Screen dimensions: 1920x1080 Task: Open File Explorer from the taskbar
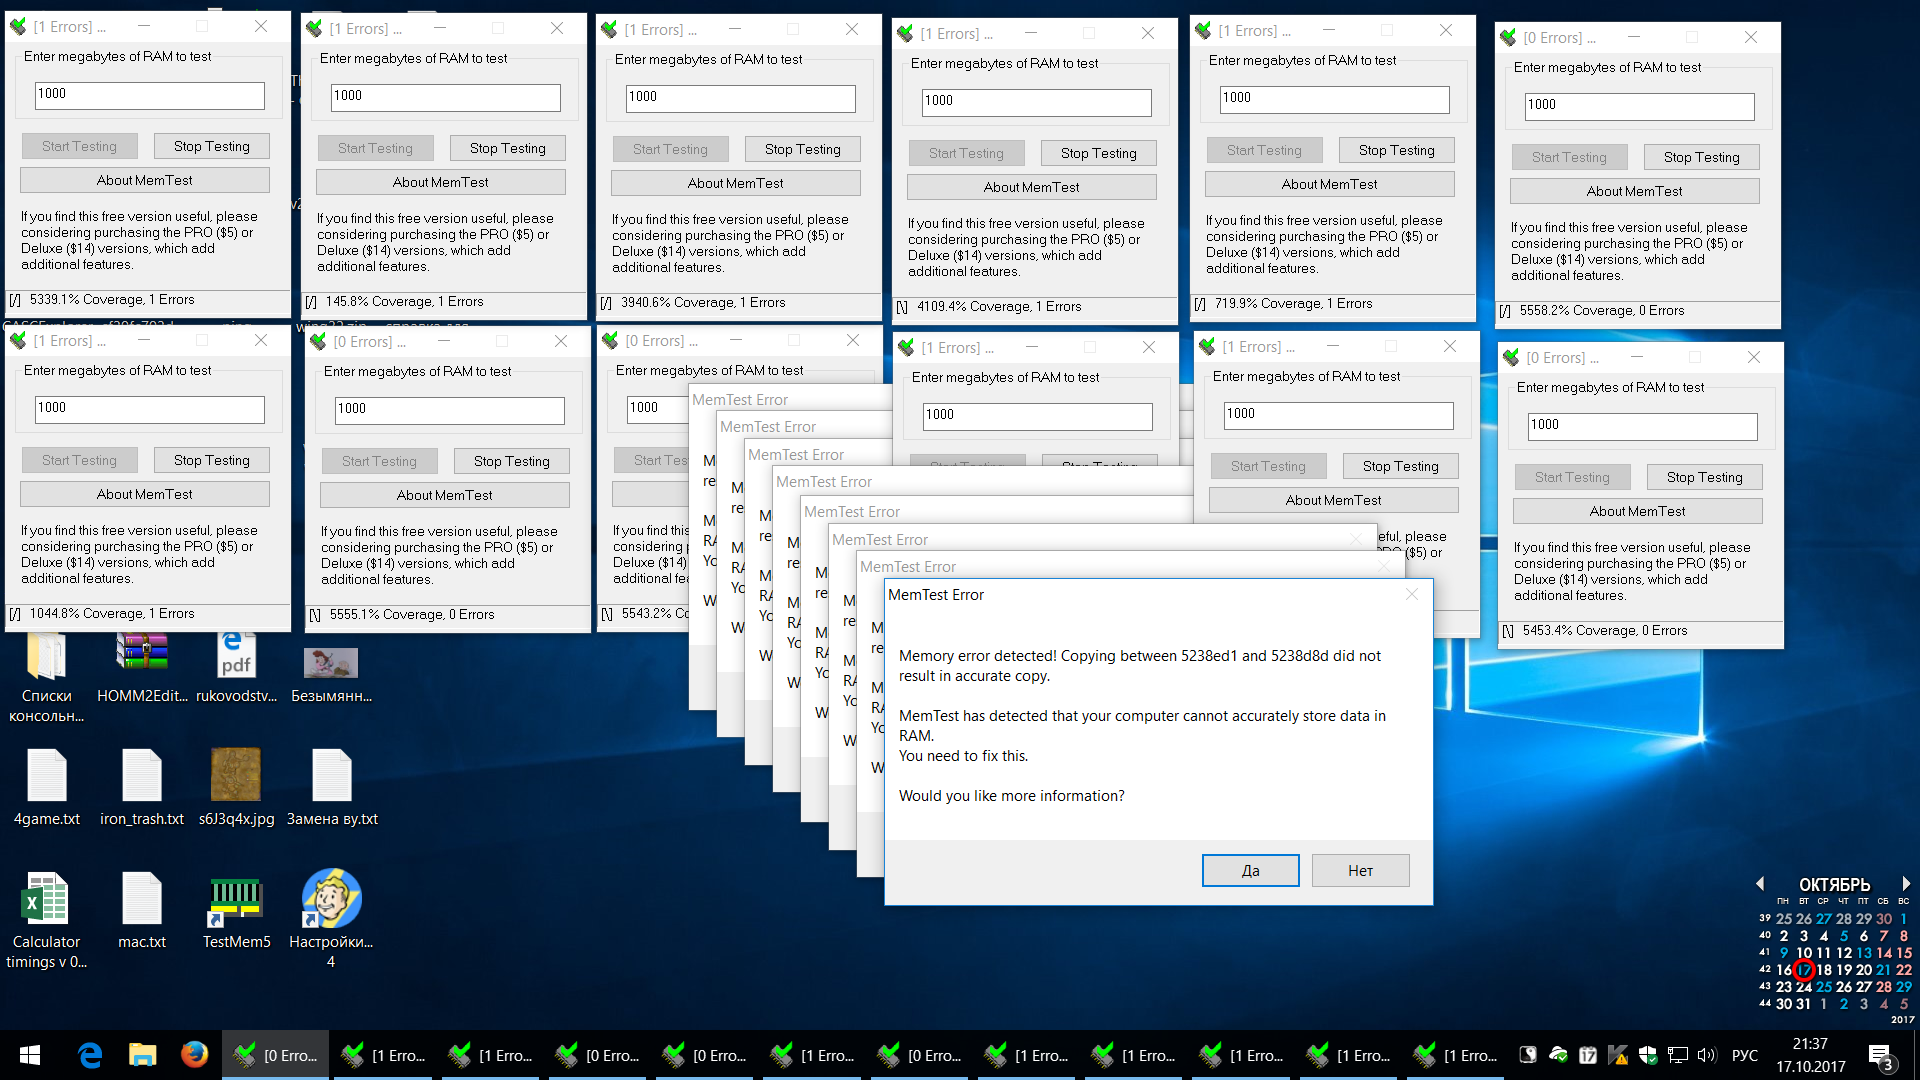(142, 1055)
